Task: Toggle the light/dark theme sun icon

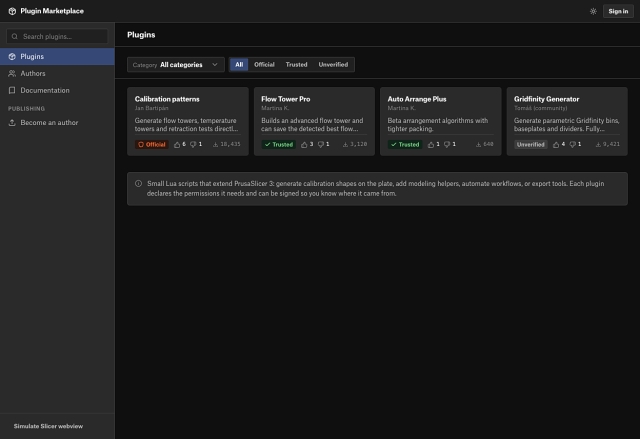Action: click(593, 11)
